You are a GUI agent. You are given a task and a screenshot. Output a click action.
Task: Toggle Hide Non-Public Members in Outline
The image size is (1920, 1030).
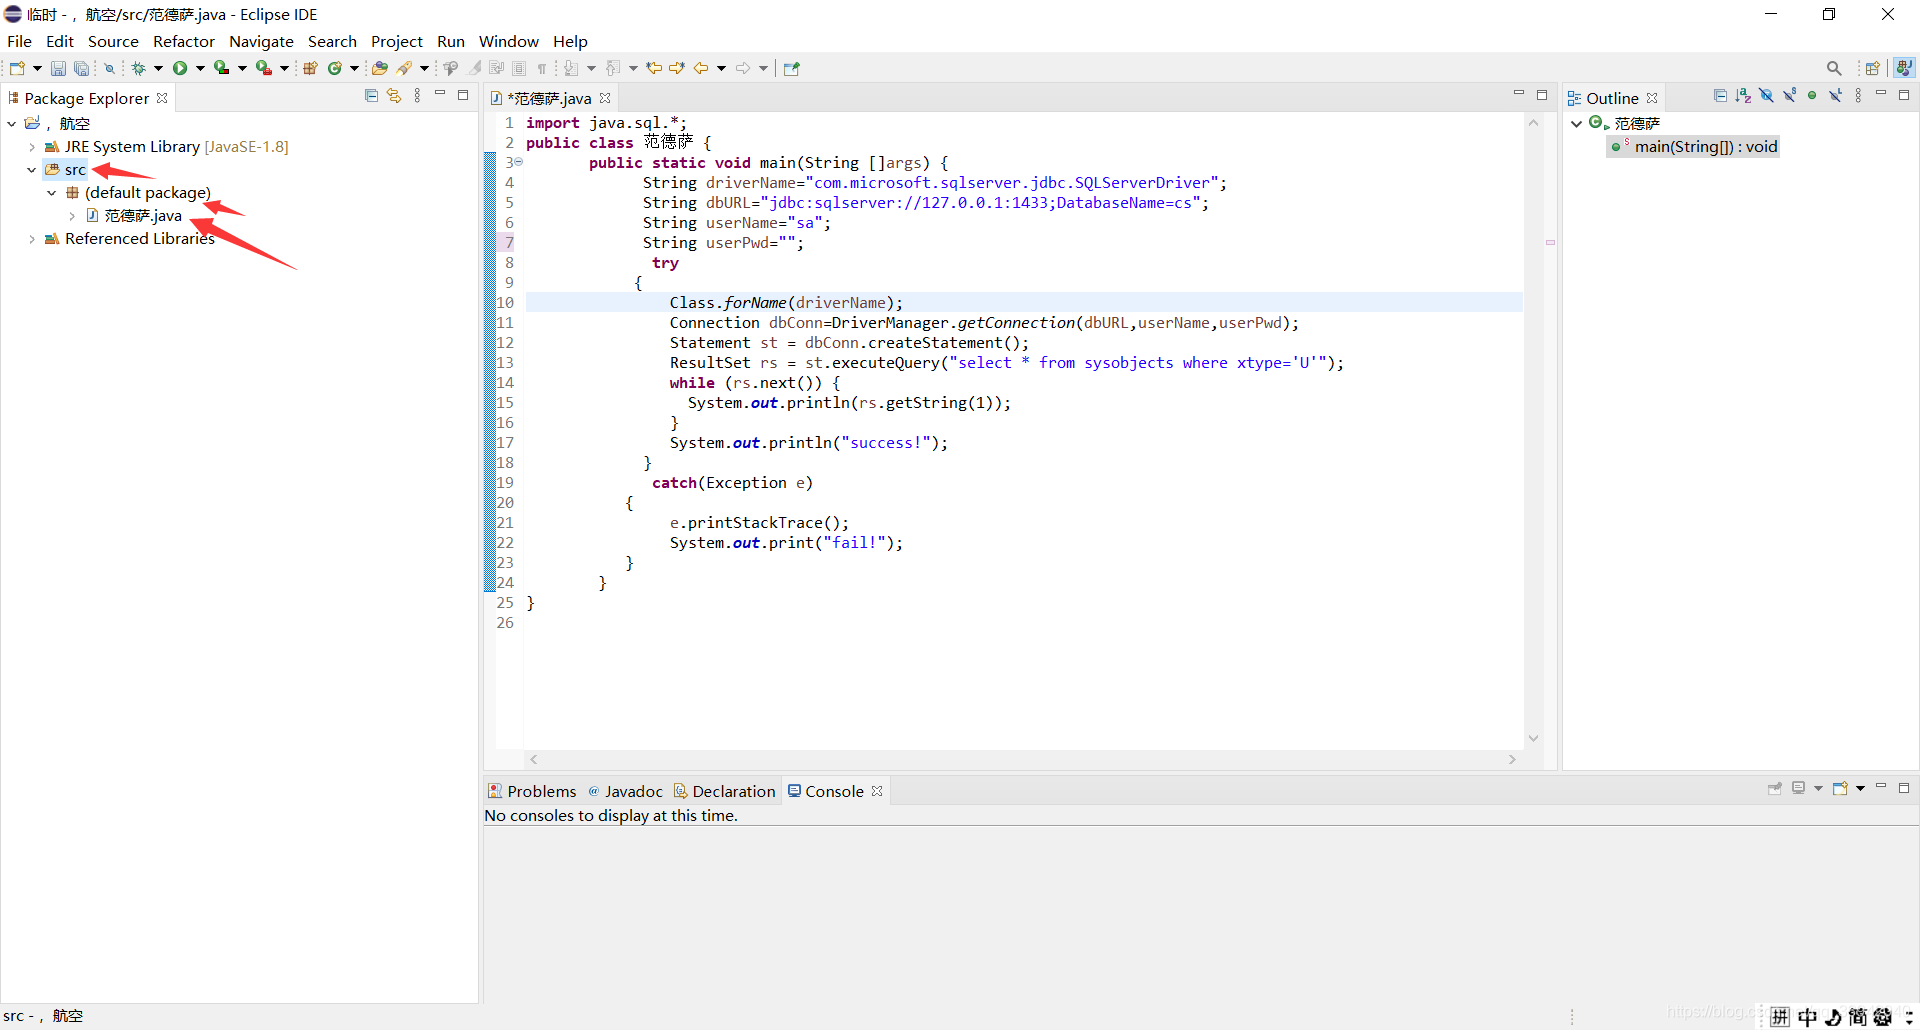pyautogui.click(x=1812, y=96)
